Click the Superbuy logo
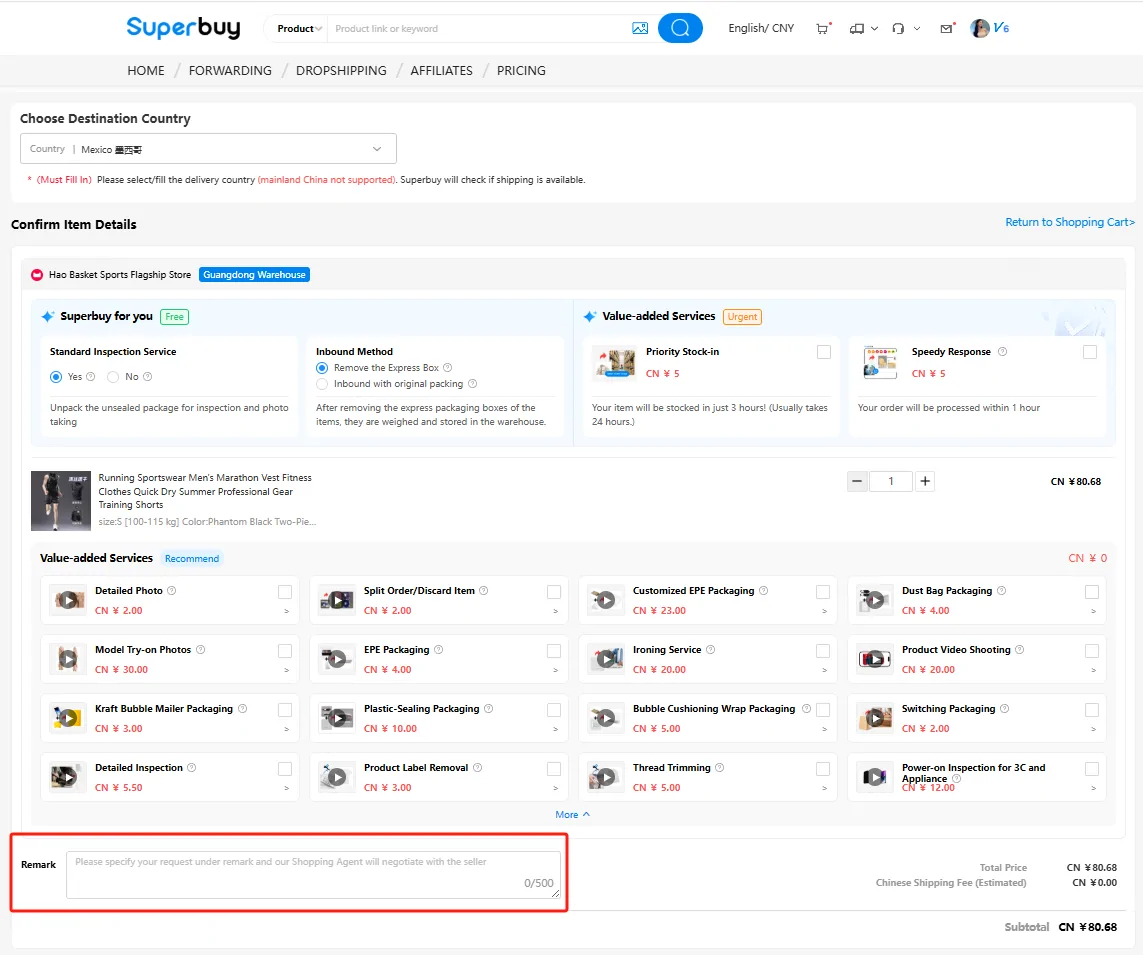The width and height of the screenshot is (1143, 955). (183, 28)
